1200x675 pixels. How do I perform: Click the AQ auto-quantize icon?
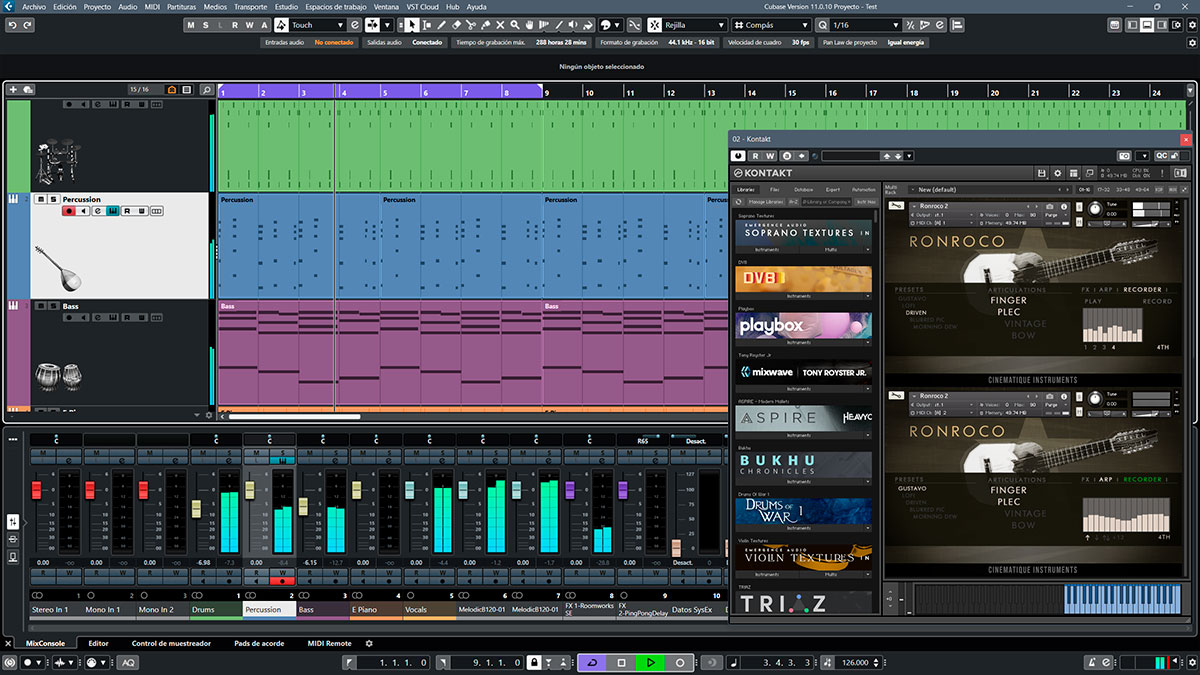[x=130, y=662]
